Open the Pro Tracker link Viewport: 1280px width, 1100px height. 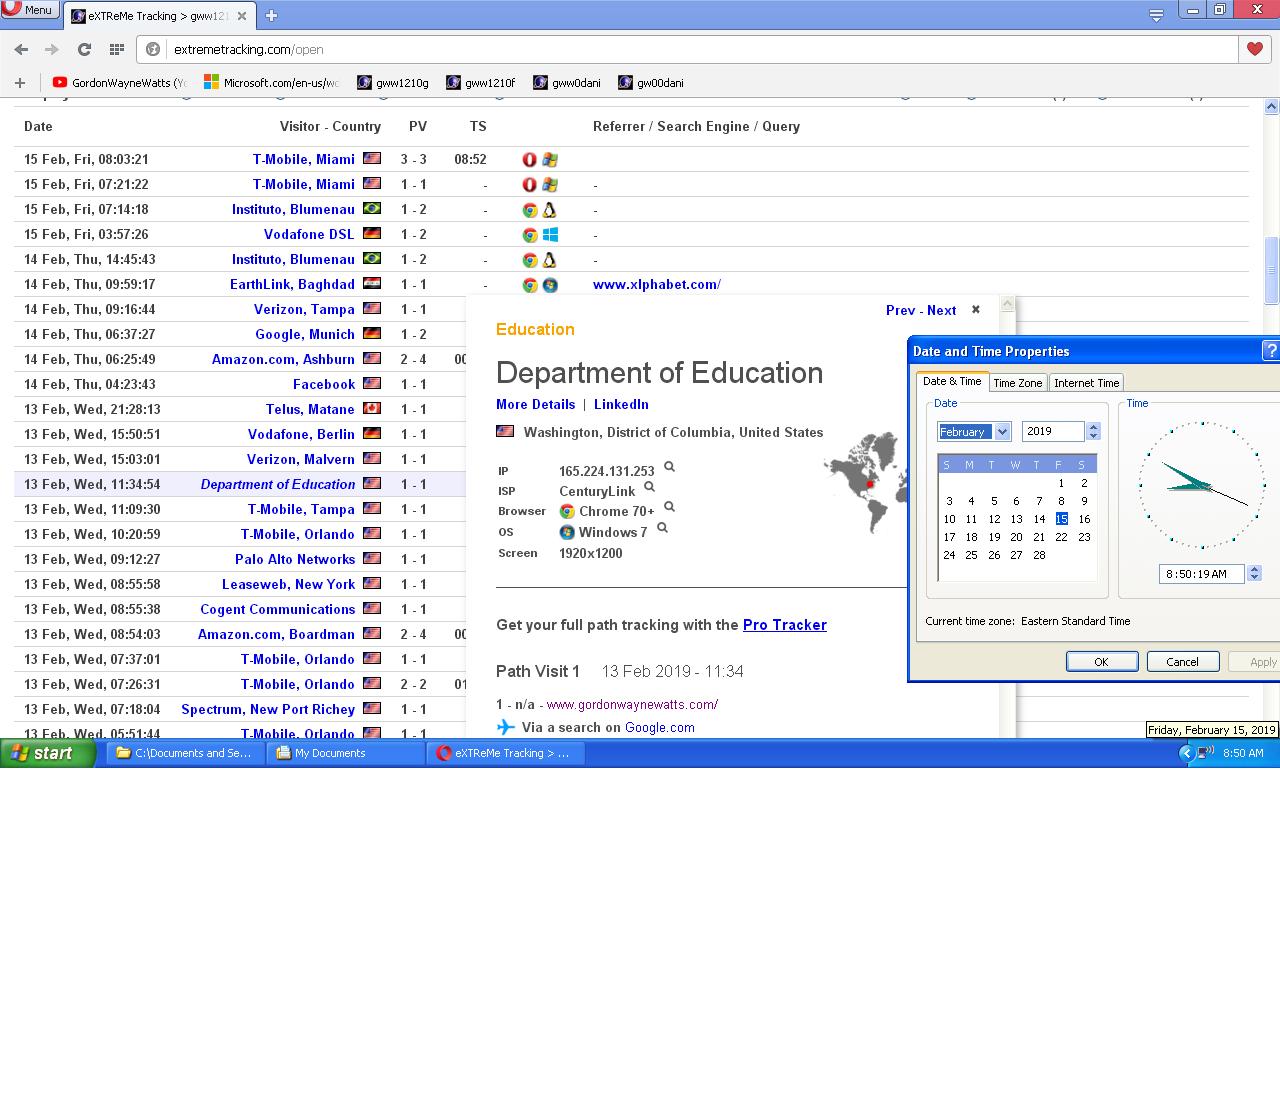click(785, 625)
